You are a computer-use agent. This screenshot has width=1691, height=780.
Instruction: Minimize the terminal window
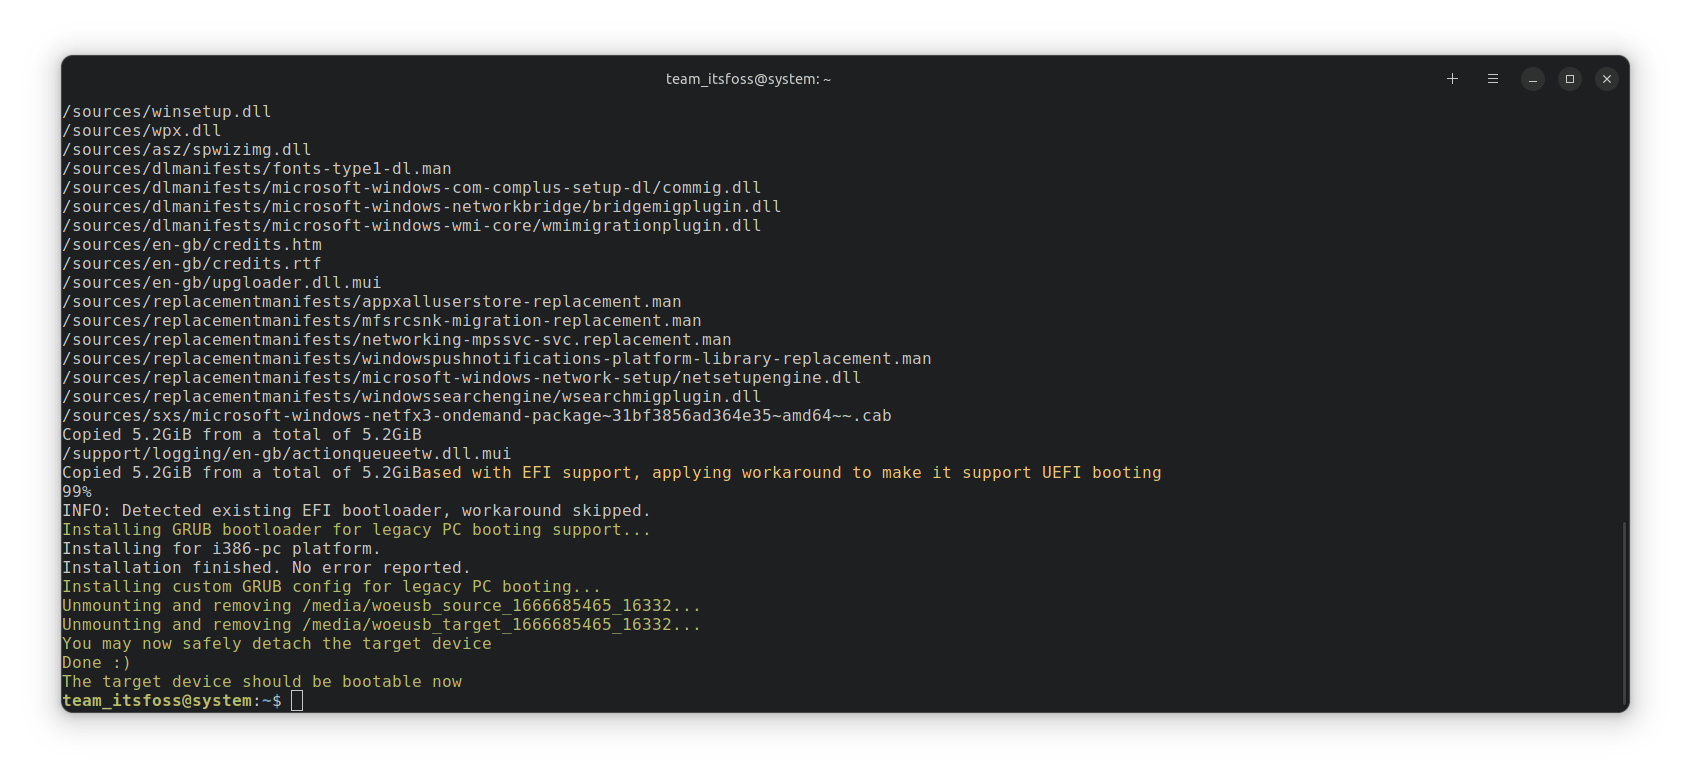pyautogui.click(x=1533, y=79)
